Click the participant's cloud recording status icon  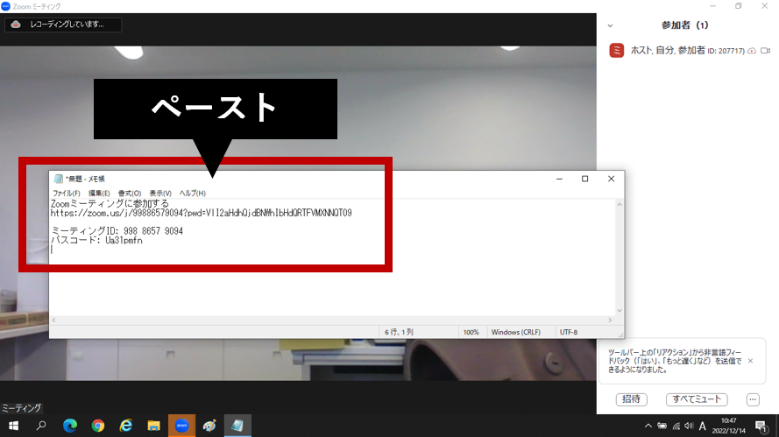click(752, 51)
